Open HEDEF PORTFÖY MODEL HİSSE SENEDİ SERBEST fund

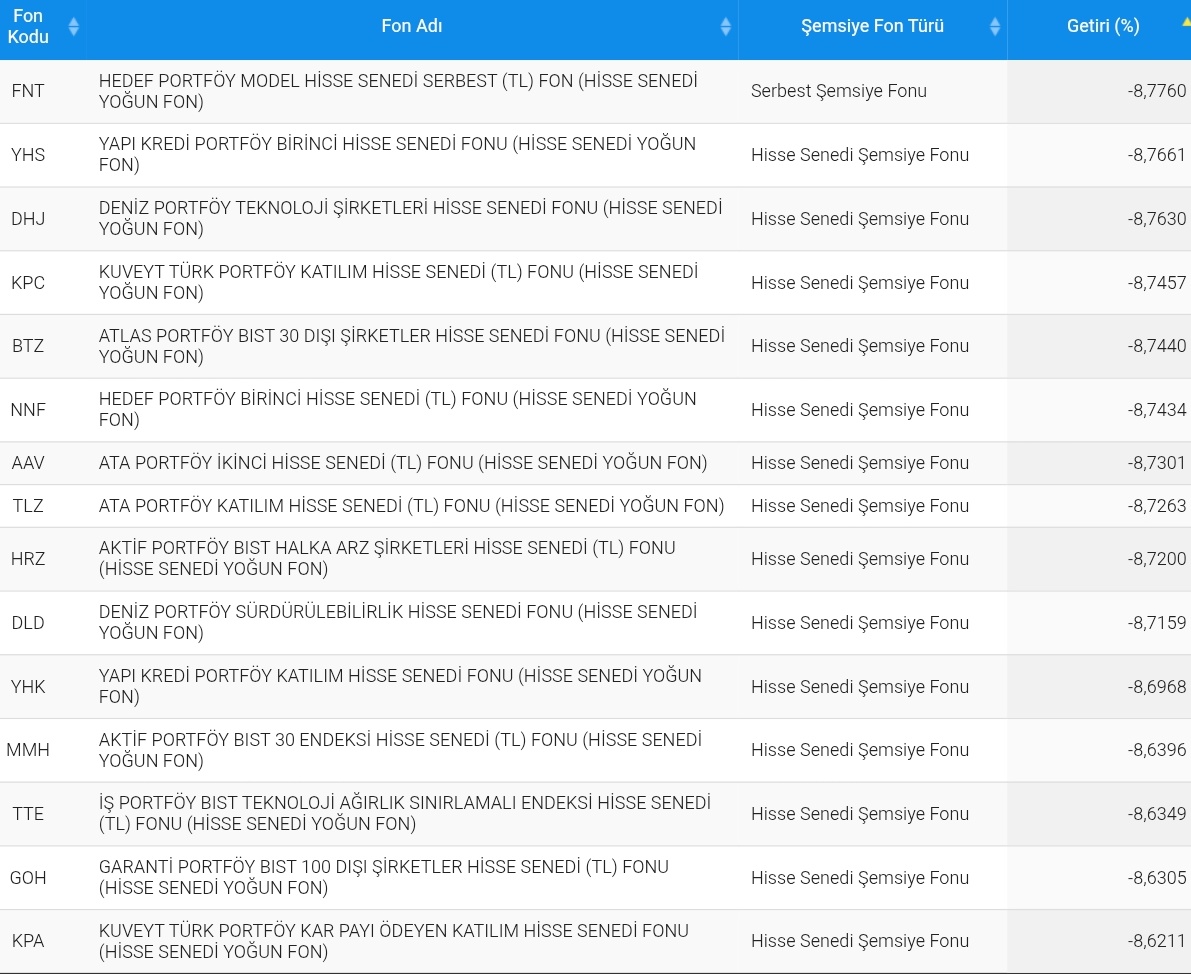398,91
